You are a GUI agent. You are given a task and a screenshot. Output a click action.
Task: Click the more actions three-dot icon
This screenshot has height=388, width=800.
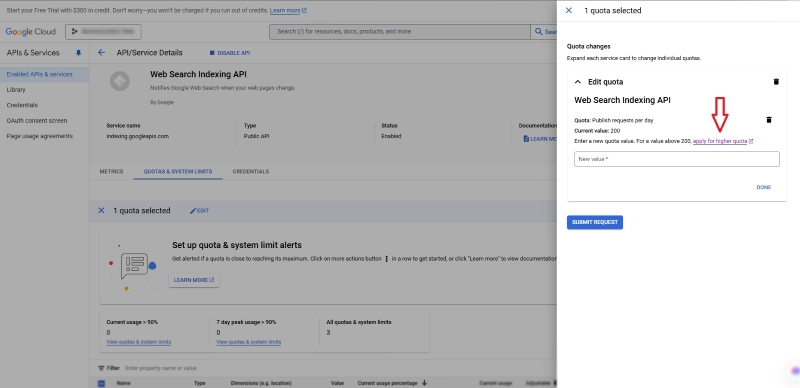pyautogui.click(x=387, y=258)
